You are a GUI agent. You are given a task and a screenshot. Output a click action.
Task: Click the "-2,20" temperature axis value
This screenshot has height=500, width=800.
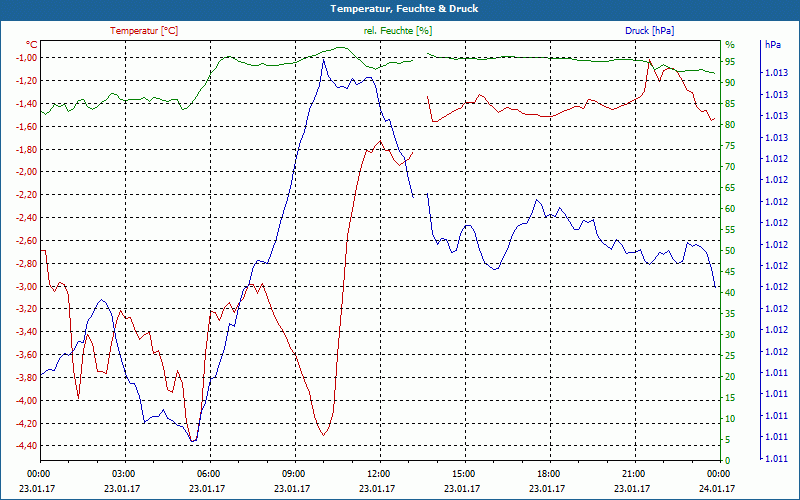(x=27, y=194)
